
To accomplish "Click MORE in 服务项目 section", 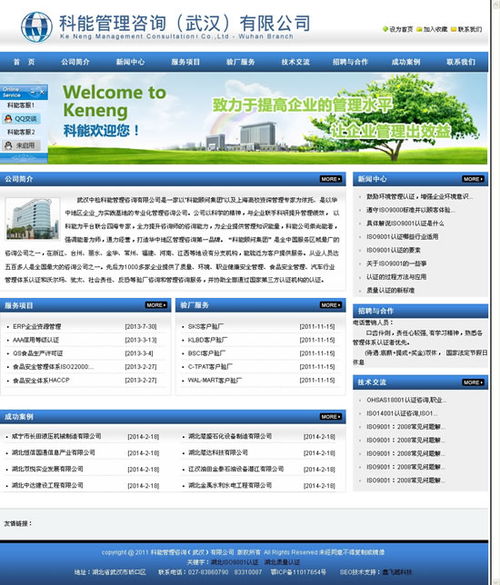I will coord(156,305).
